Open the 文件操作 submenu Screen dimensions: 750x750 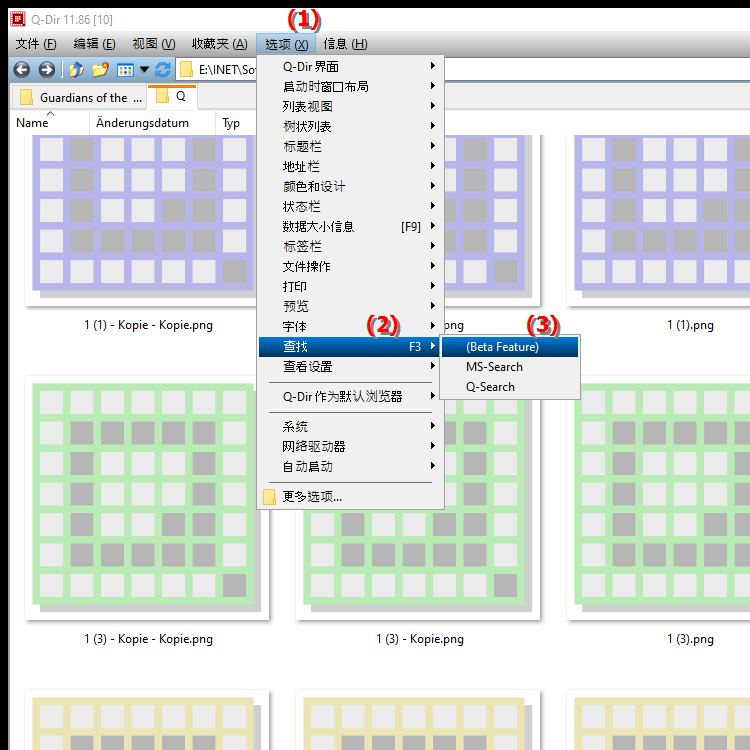tap(350, 266)
